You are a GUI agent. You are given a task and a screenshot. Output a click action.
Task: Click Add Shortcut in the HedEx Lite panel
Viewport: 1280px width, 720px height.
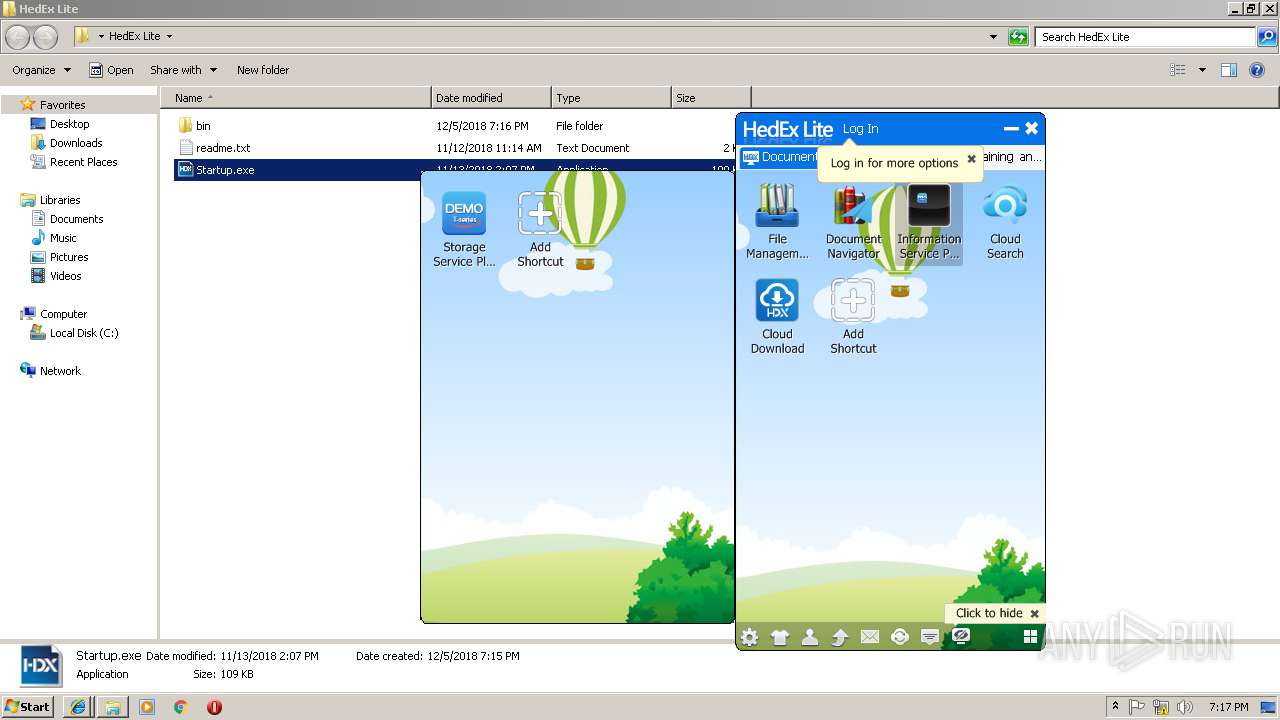click(x=853, y=316)
